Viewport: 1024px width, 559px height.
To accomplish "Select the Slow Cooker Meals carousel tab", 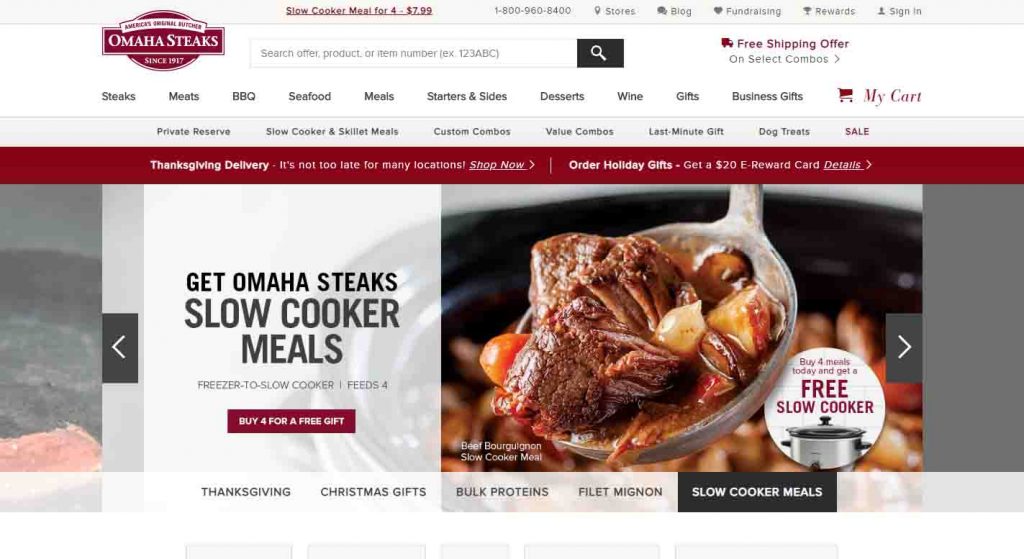I will click(757, 492).
